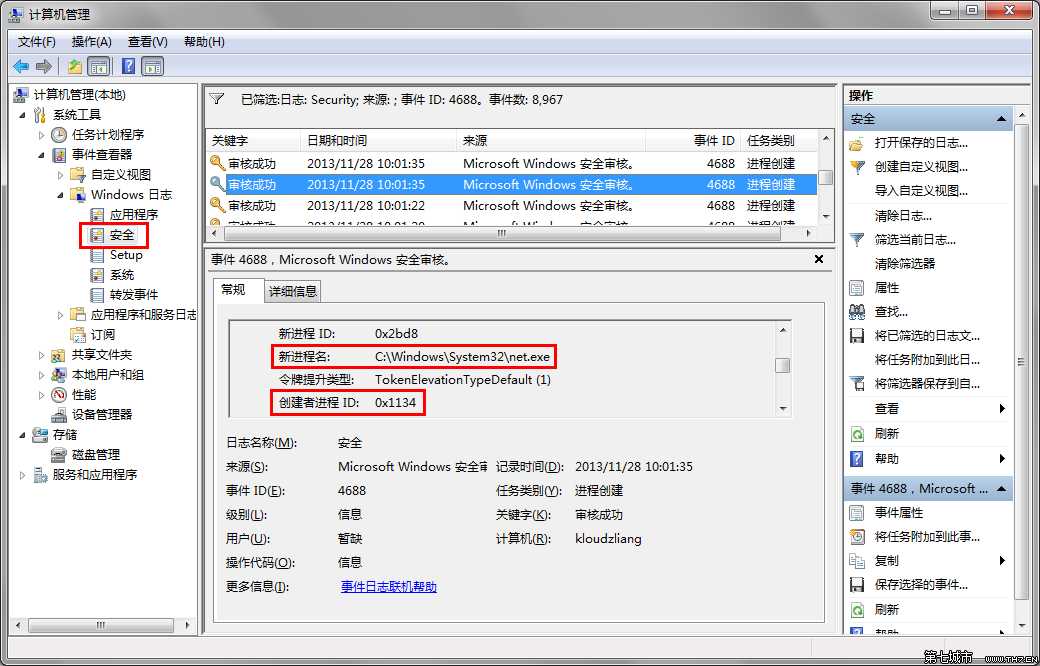Expand the 本地用户和组 node arrow
This screenshot has width=1040, height=666.
[x=42, y=375]
